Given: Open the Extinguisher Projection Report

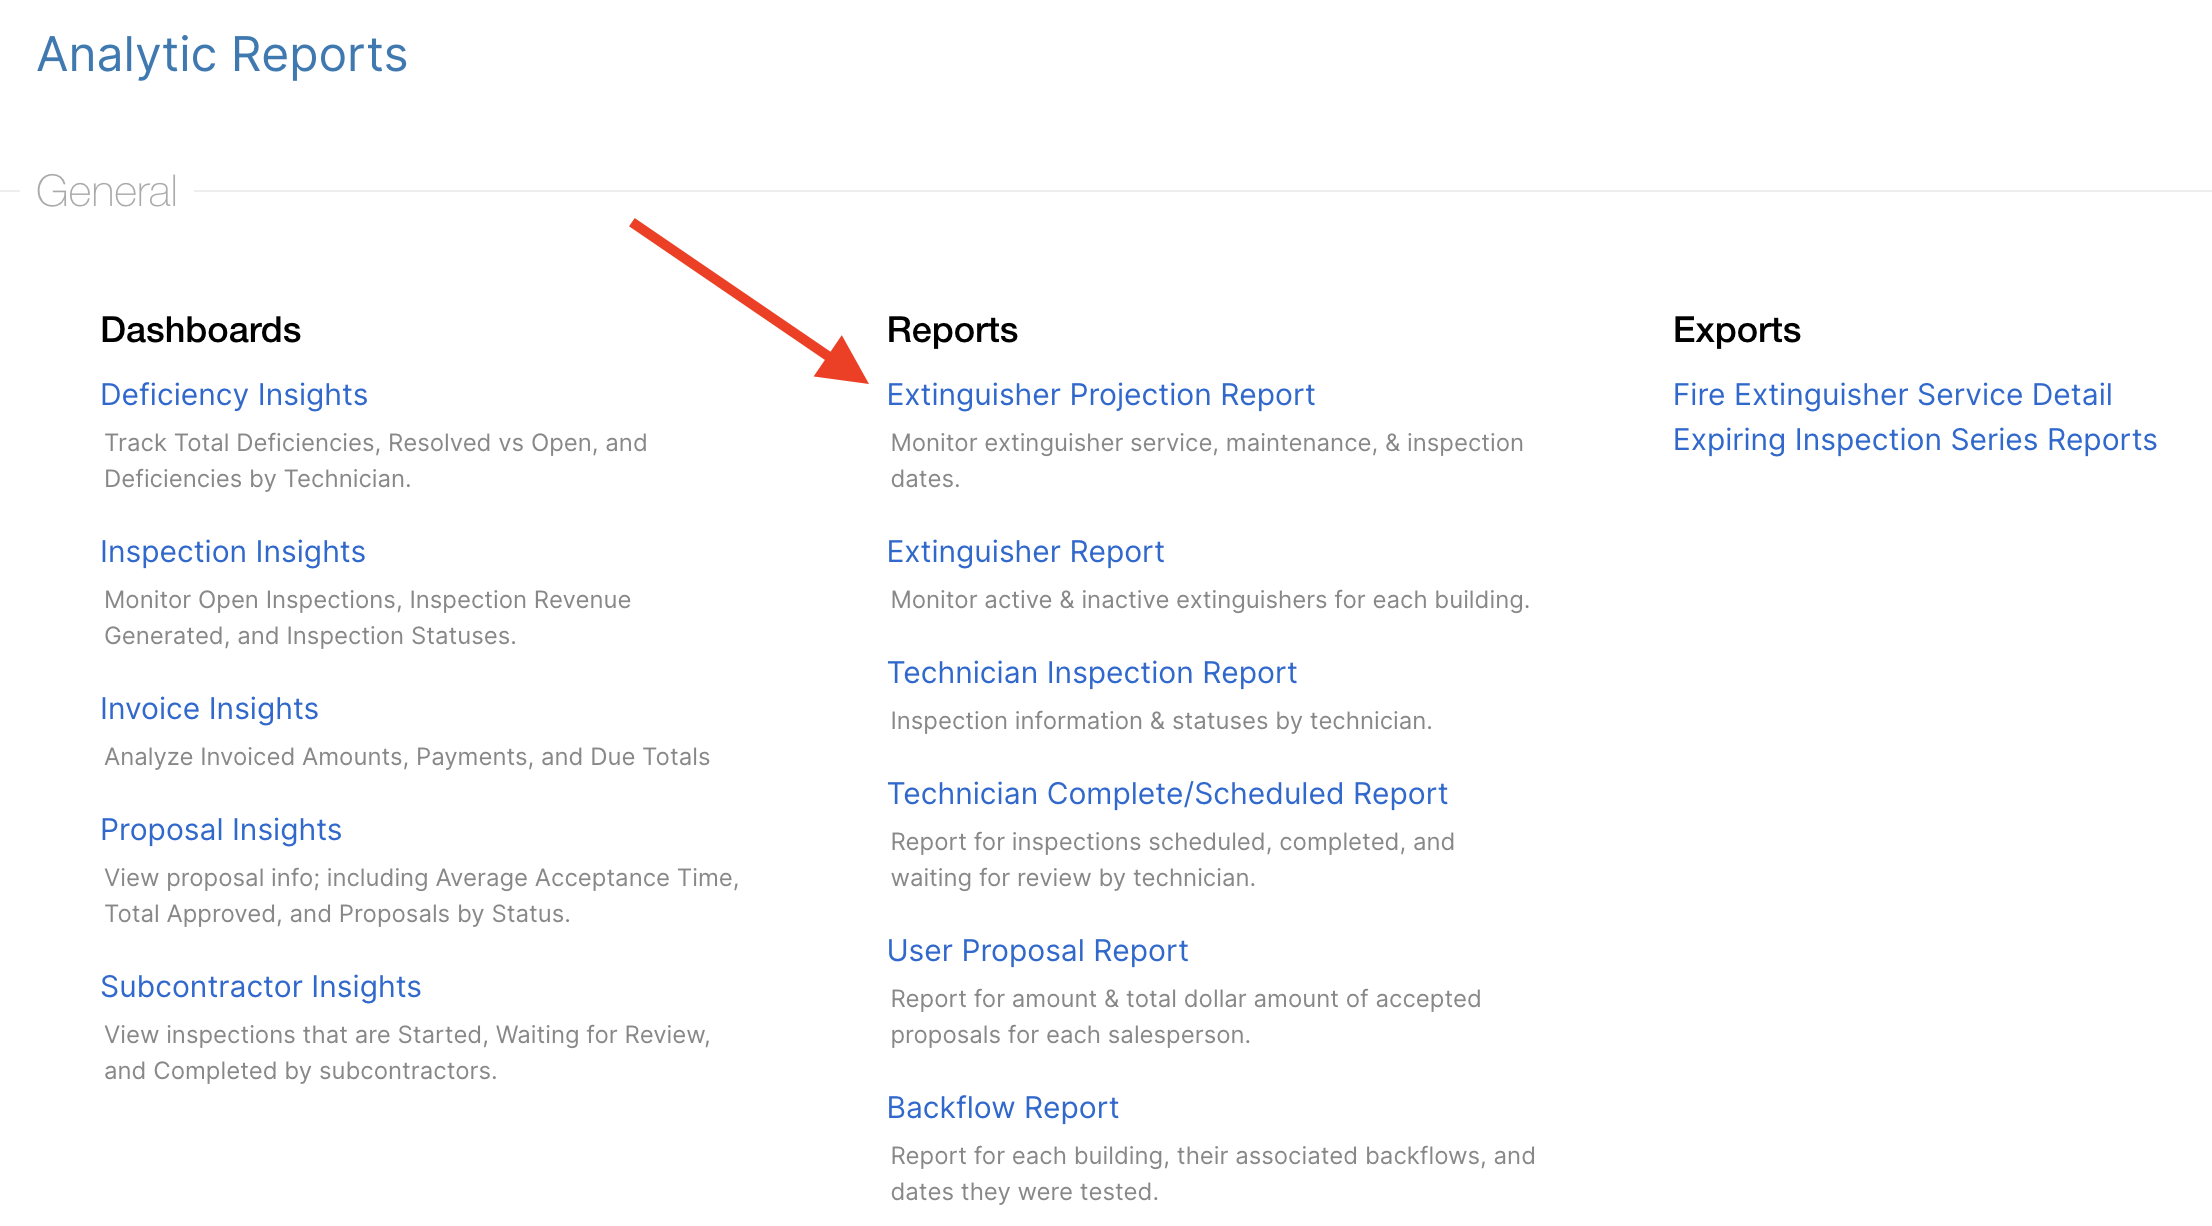Looking at the screenshot, I should [x=1101, y=395].
